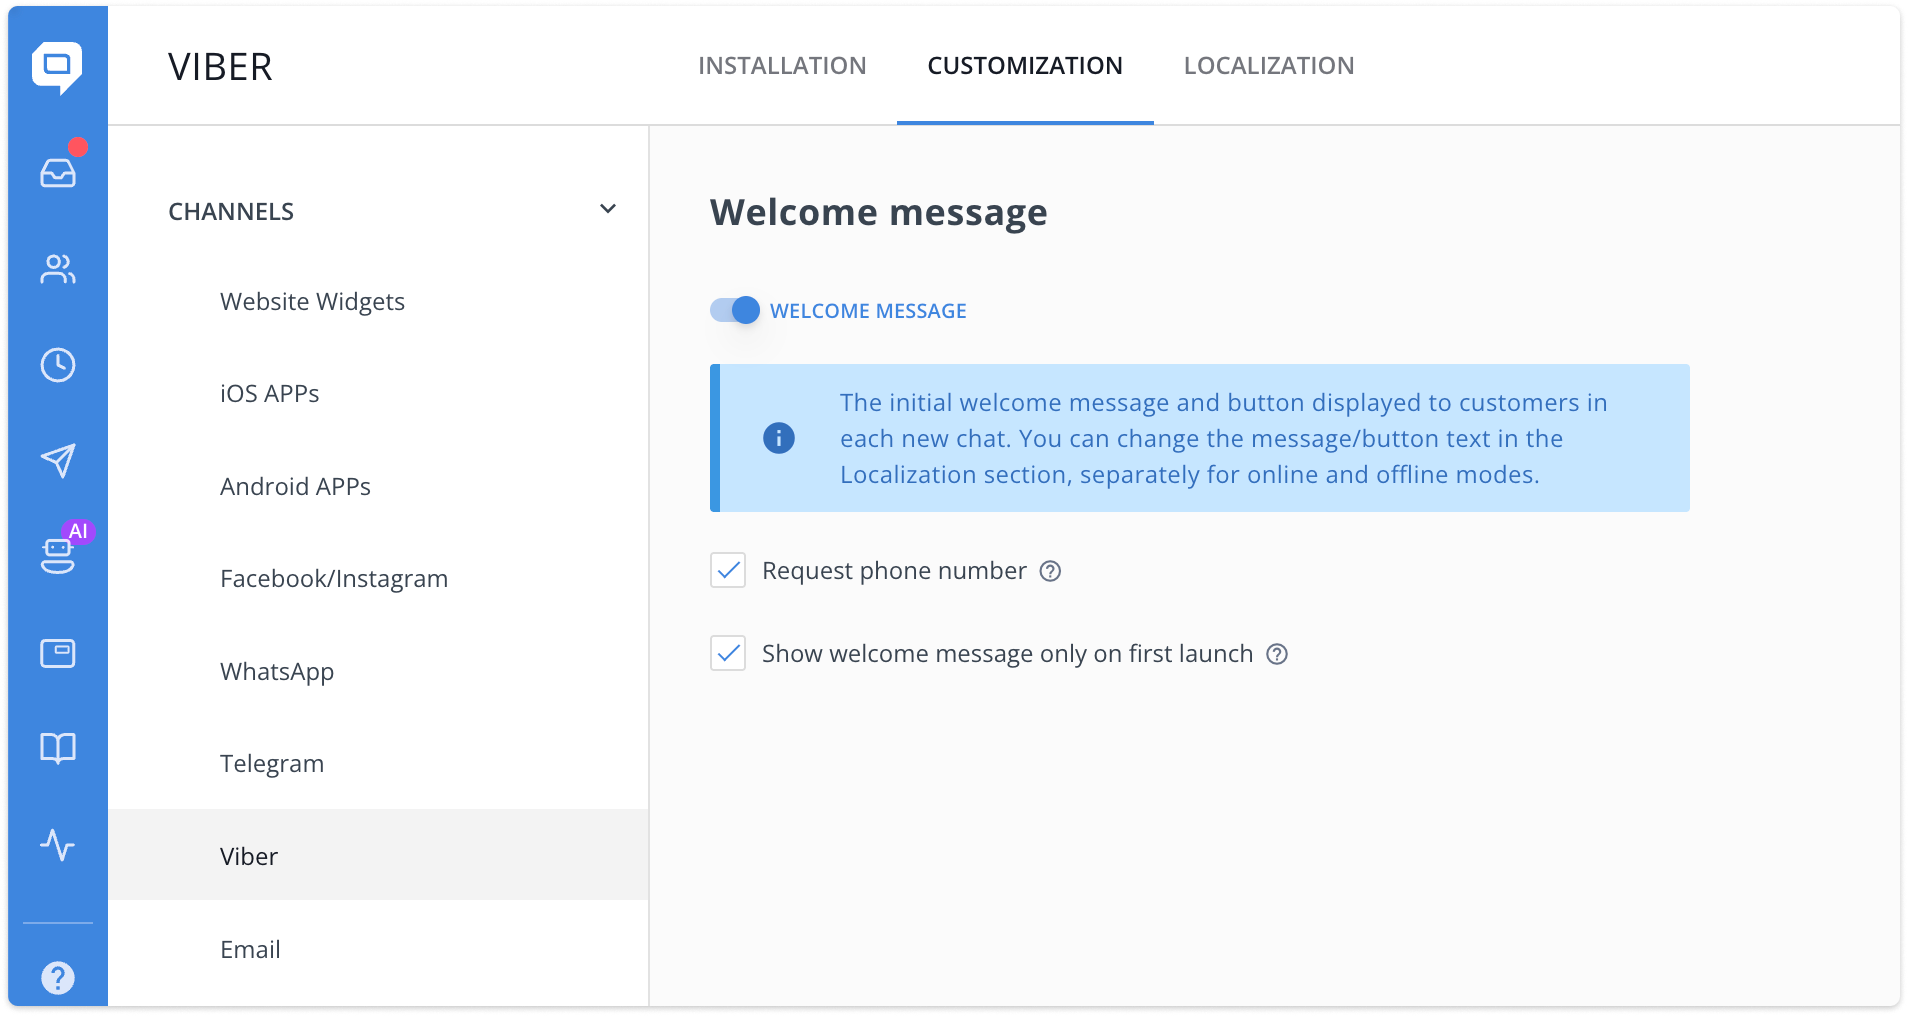
Task: Select the WhatsApp channel
Action: click(x=277, y=671)
